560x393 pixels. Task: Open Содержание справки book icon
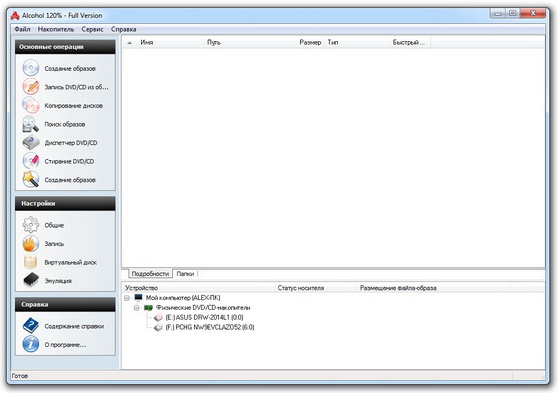coord(31,326)
